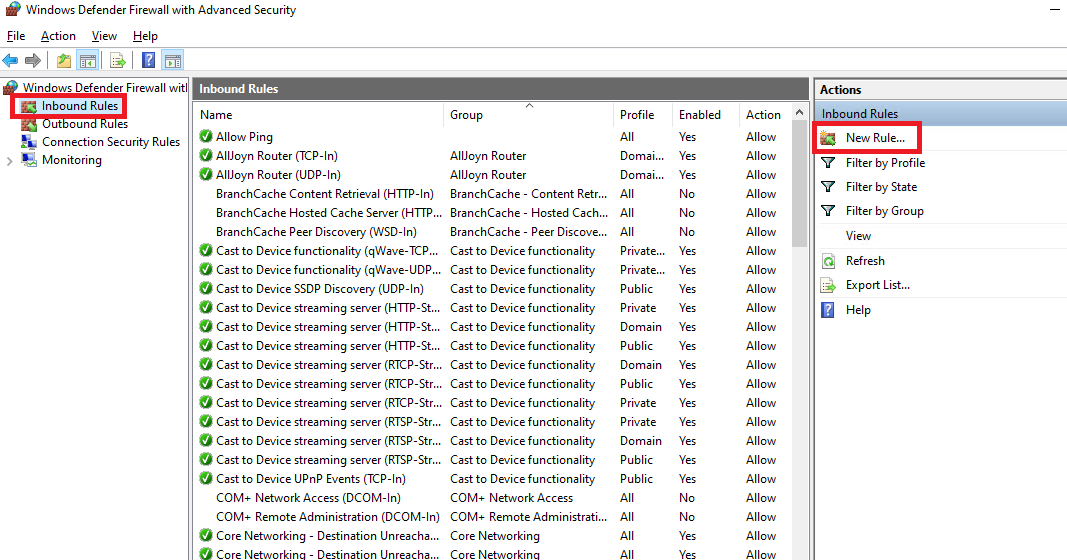1067x560 pixels.
Task: Select COM+ Network Access (DCOM-In) rule
Action: click(x=308, y=498)
